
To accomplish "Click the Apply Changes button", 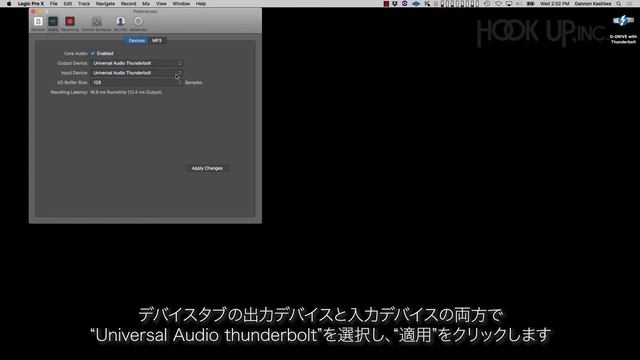I will 207,168.
